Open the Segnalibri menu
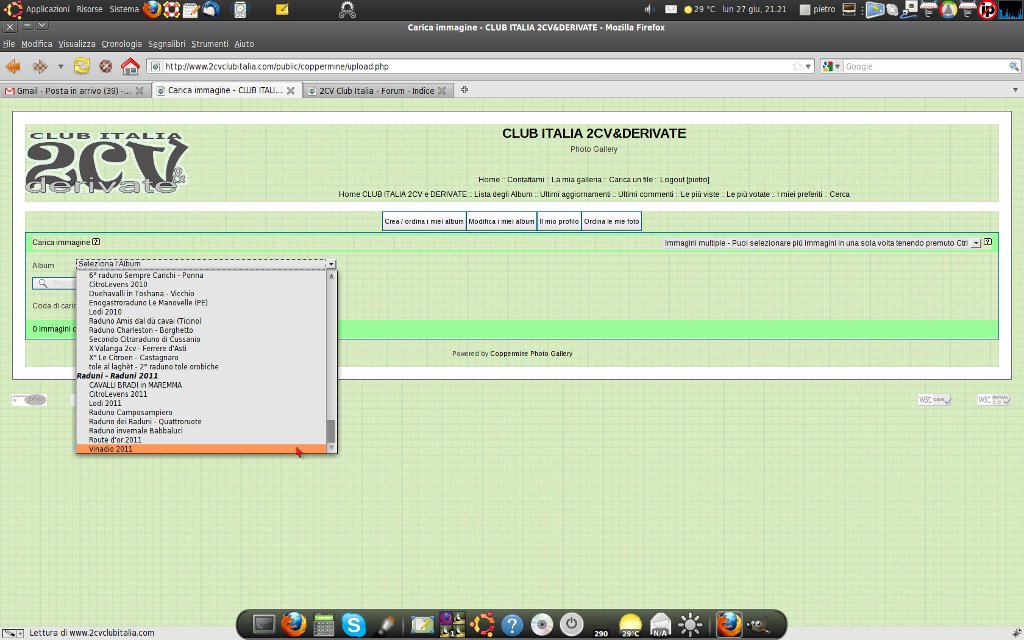 coord(167,44)
